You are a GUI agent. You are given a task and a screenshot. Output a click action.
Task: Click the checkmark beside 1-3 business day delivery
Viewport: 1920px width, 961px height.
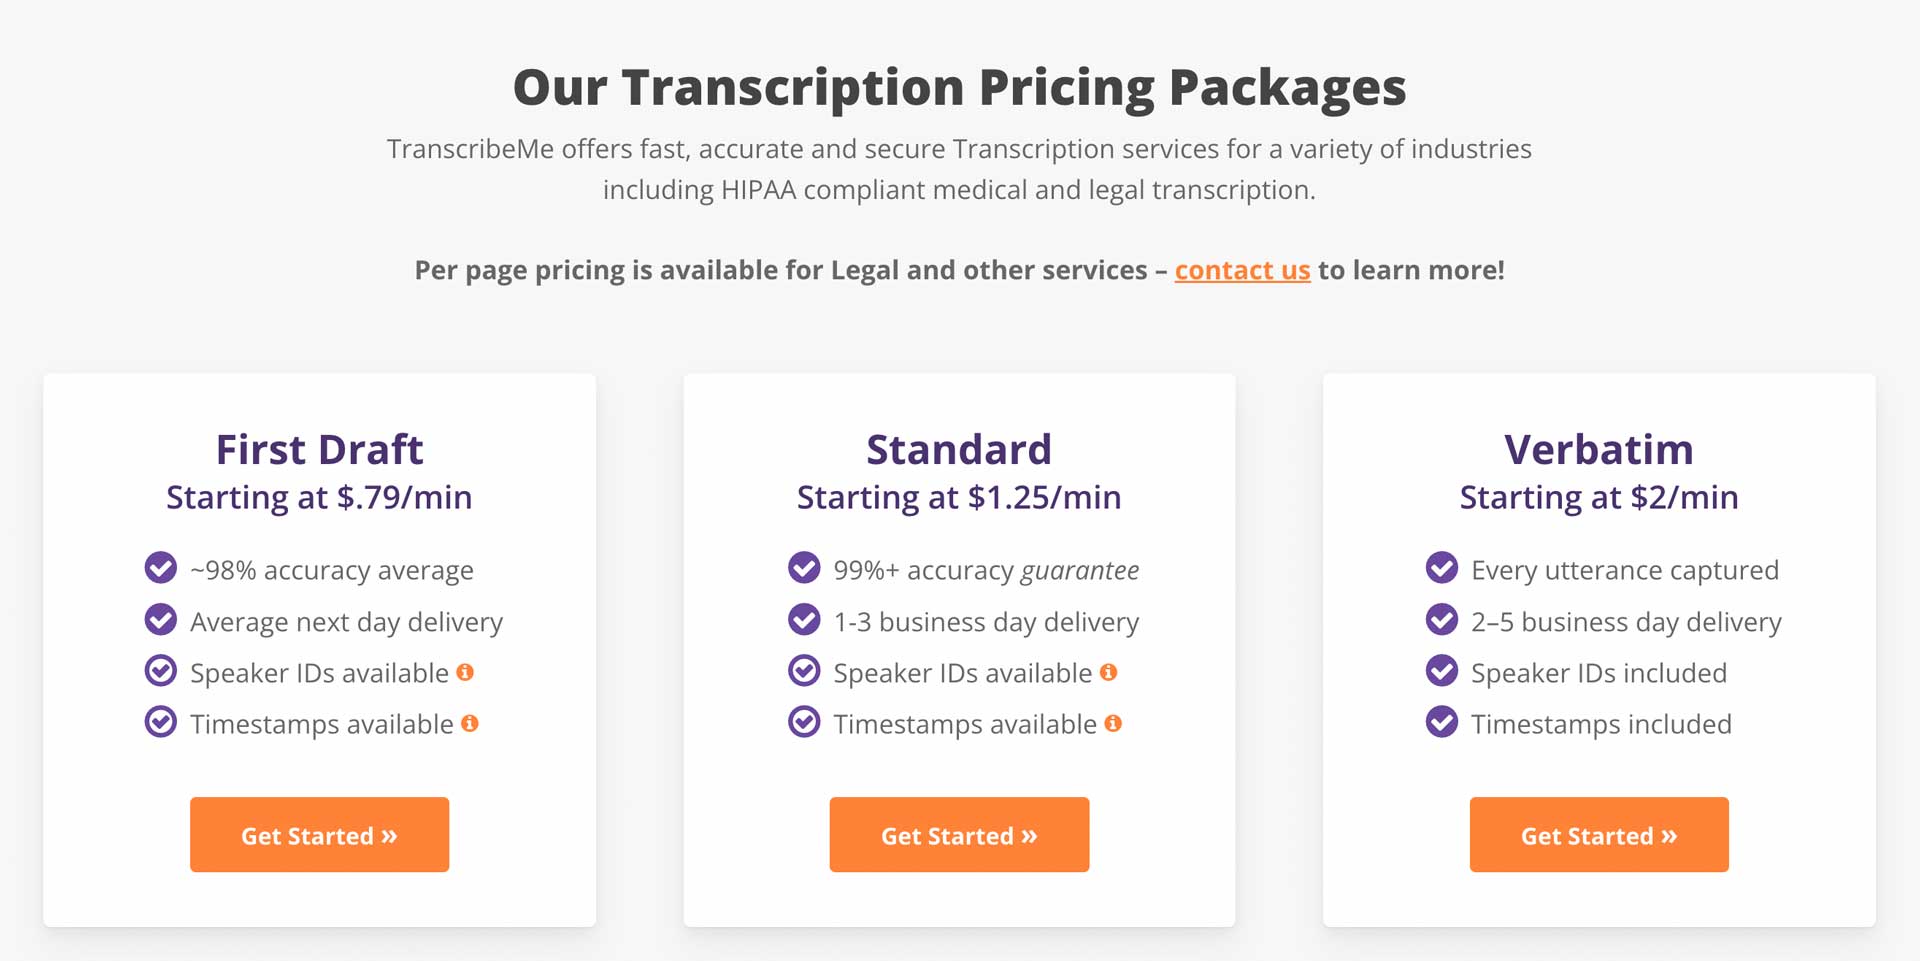(804, 619)
